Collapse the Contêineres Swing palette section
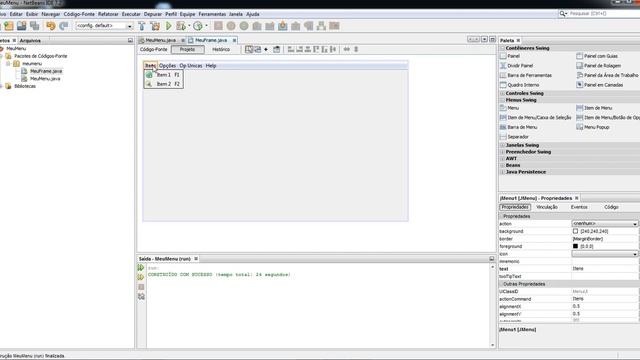The width and height of the screenshot is (640, 360). click(503, 48)
